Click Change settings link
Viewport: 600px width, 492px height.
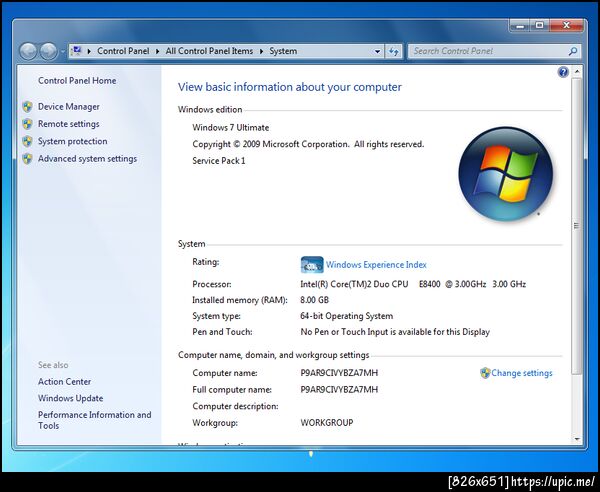522,373
